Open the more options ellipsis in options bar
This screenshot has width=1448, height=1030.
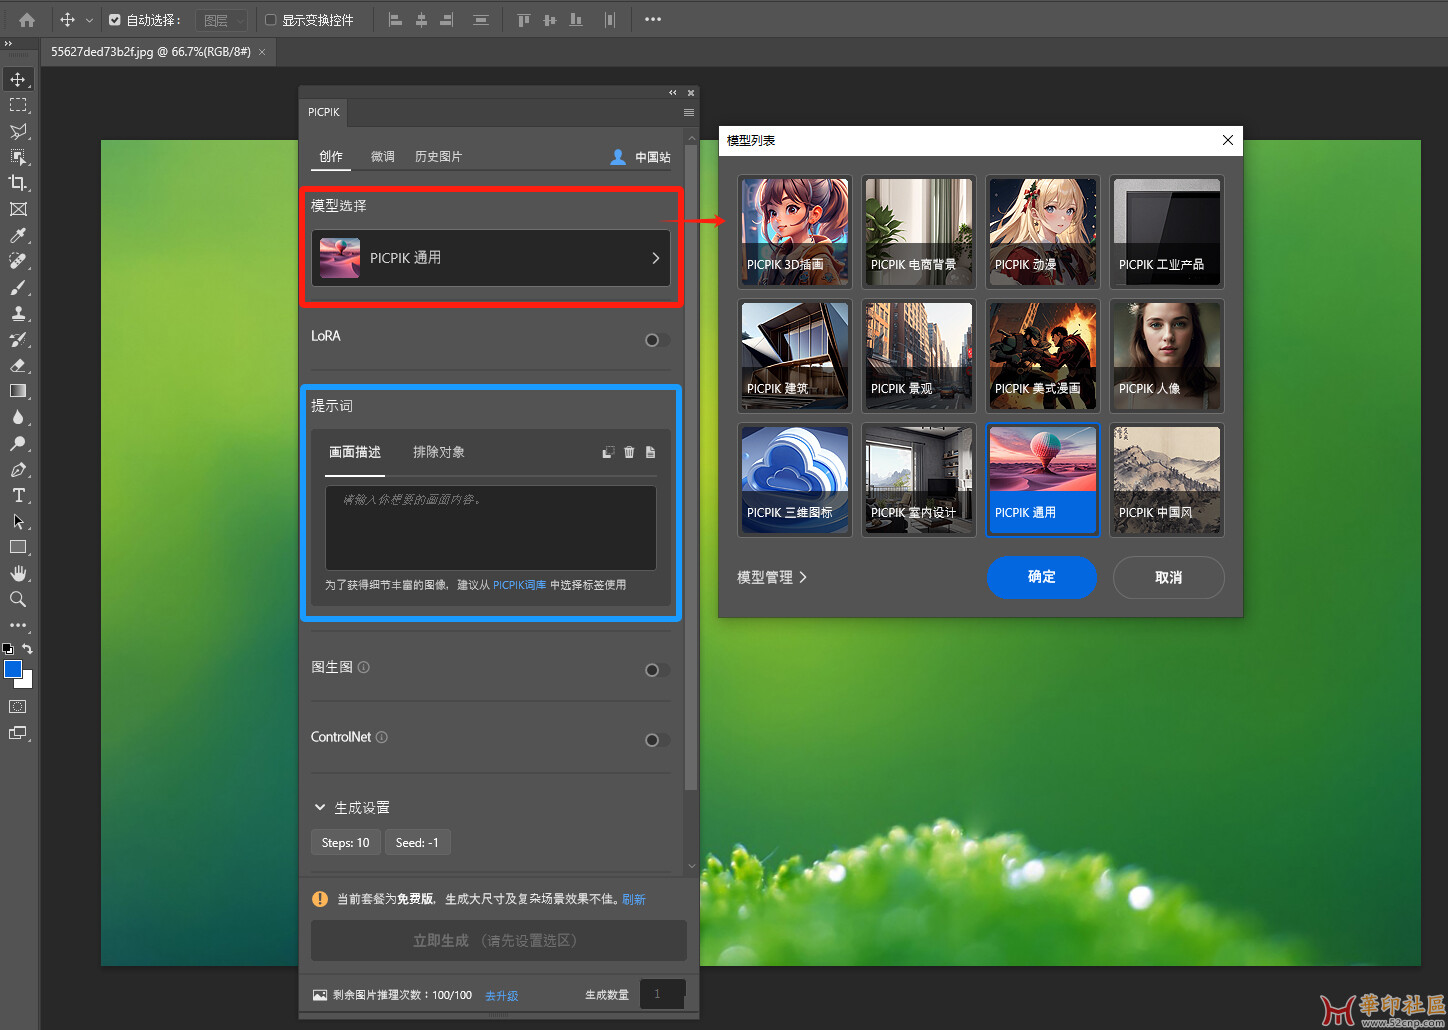(653, 19)
